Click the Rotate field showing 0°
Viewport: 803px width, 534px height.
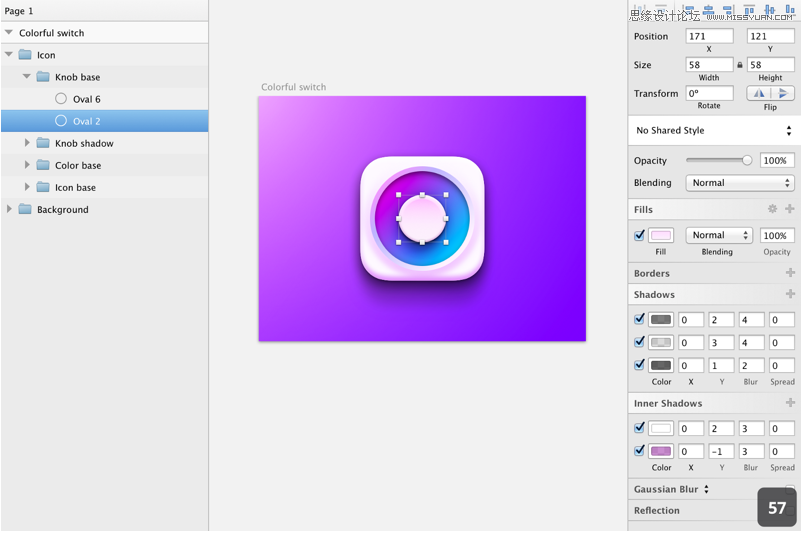(709, 93)
